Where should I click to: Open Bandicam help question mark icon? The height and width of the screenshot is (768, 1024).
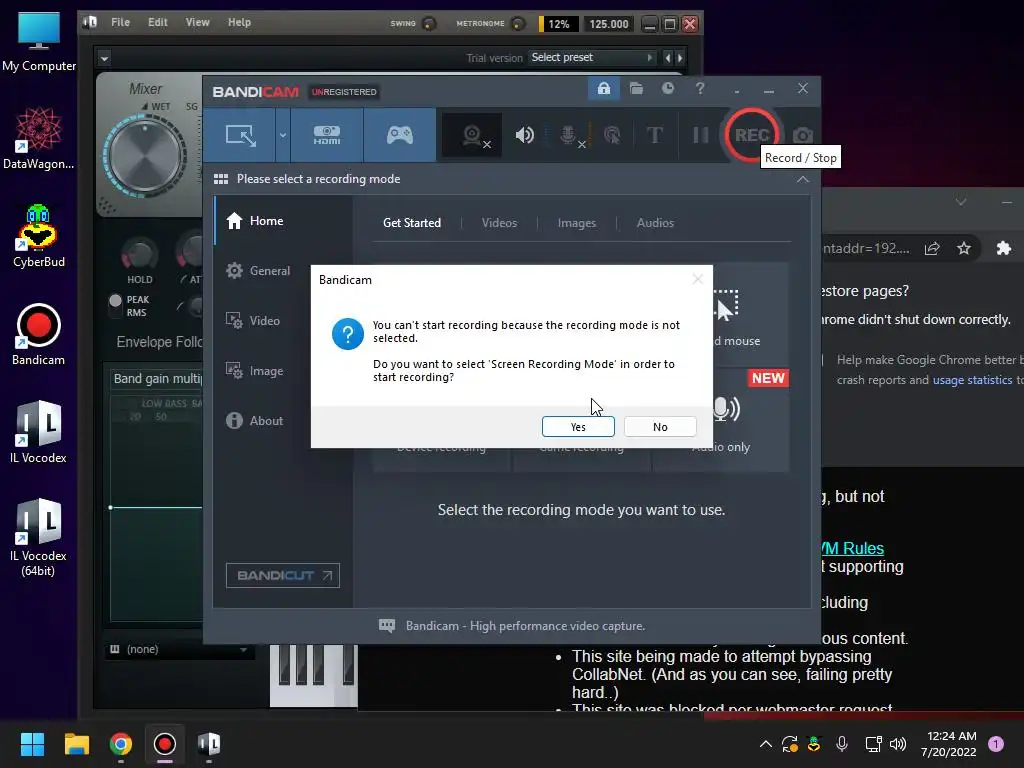(699, 88)
